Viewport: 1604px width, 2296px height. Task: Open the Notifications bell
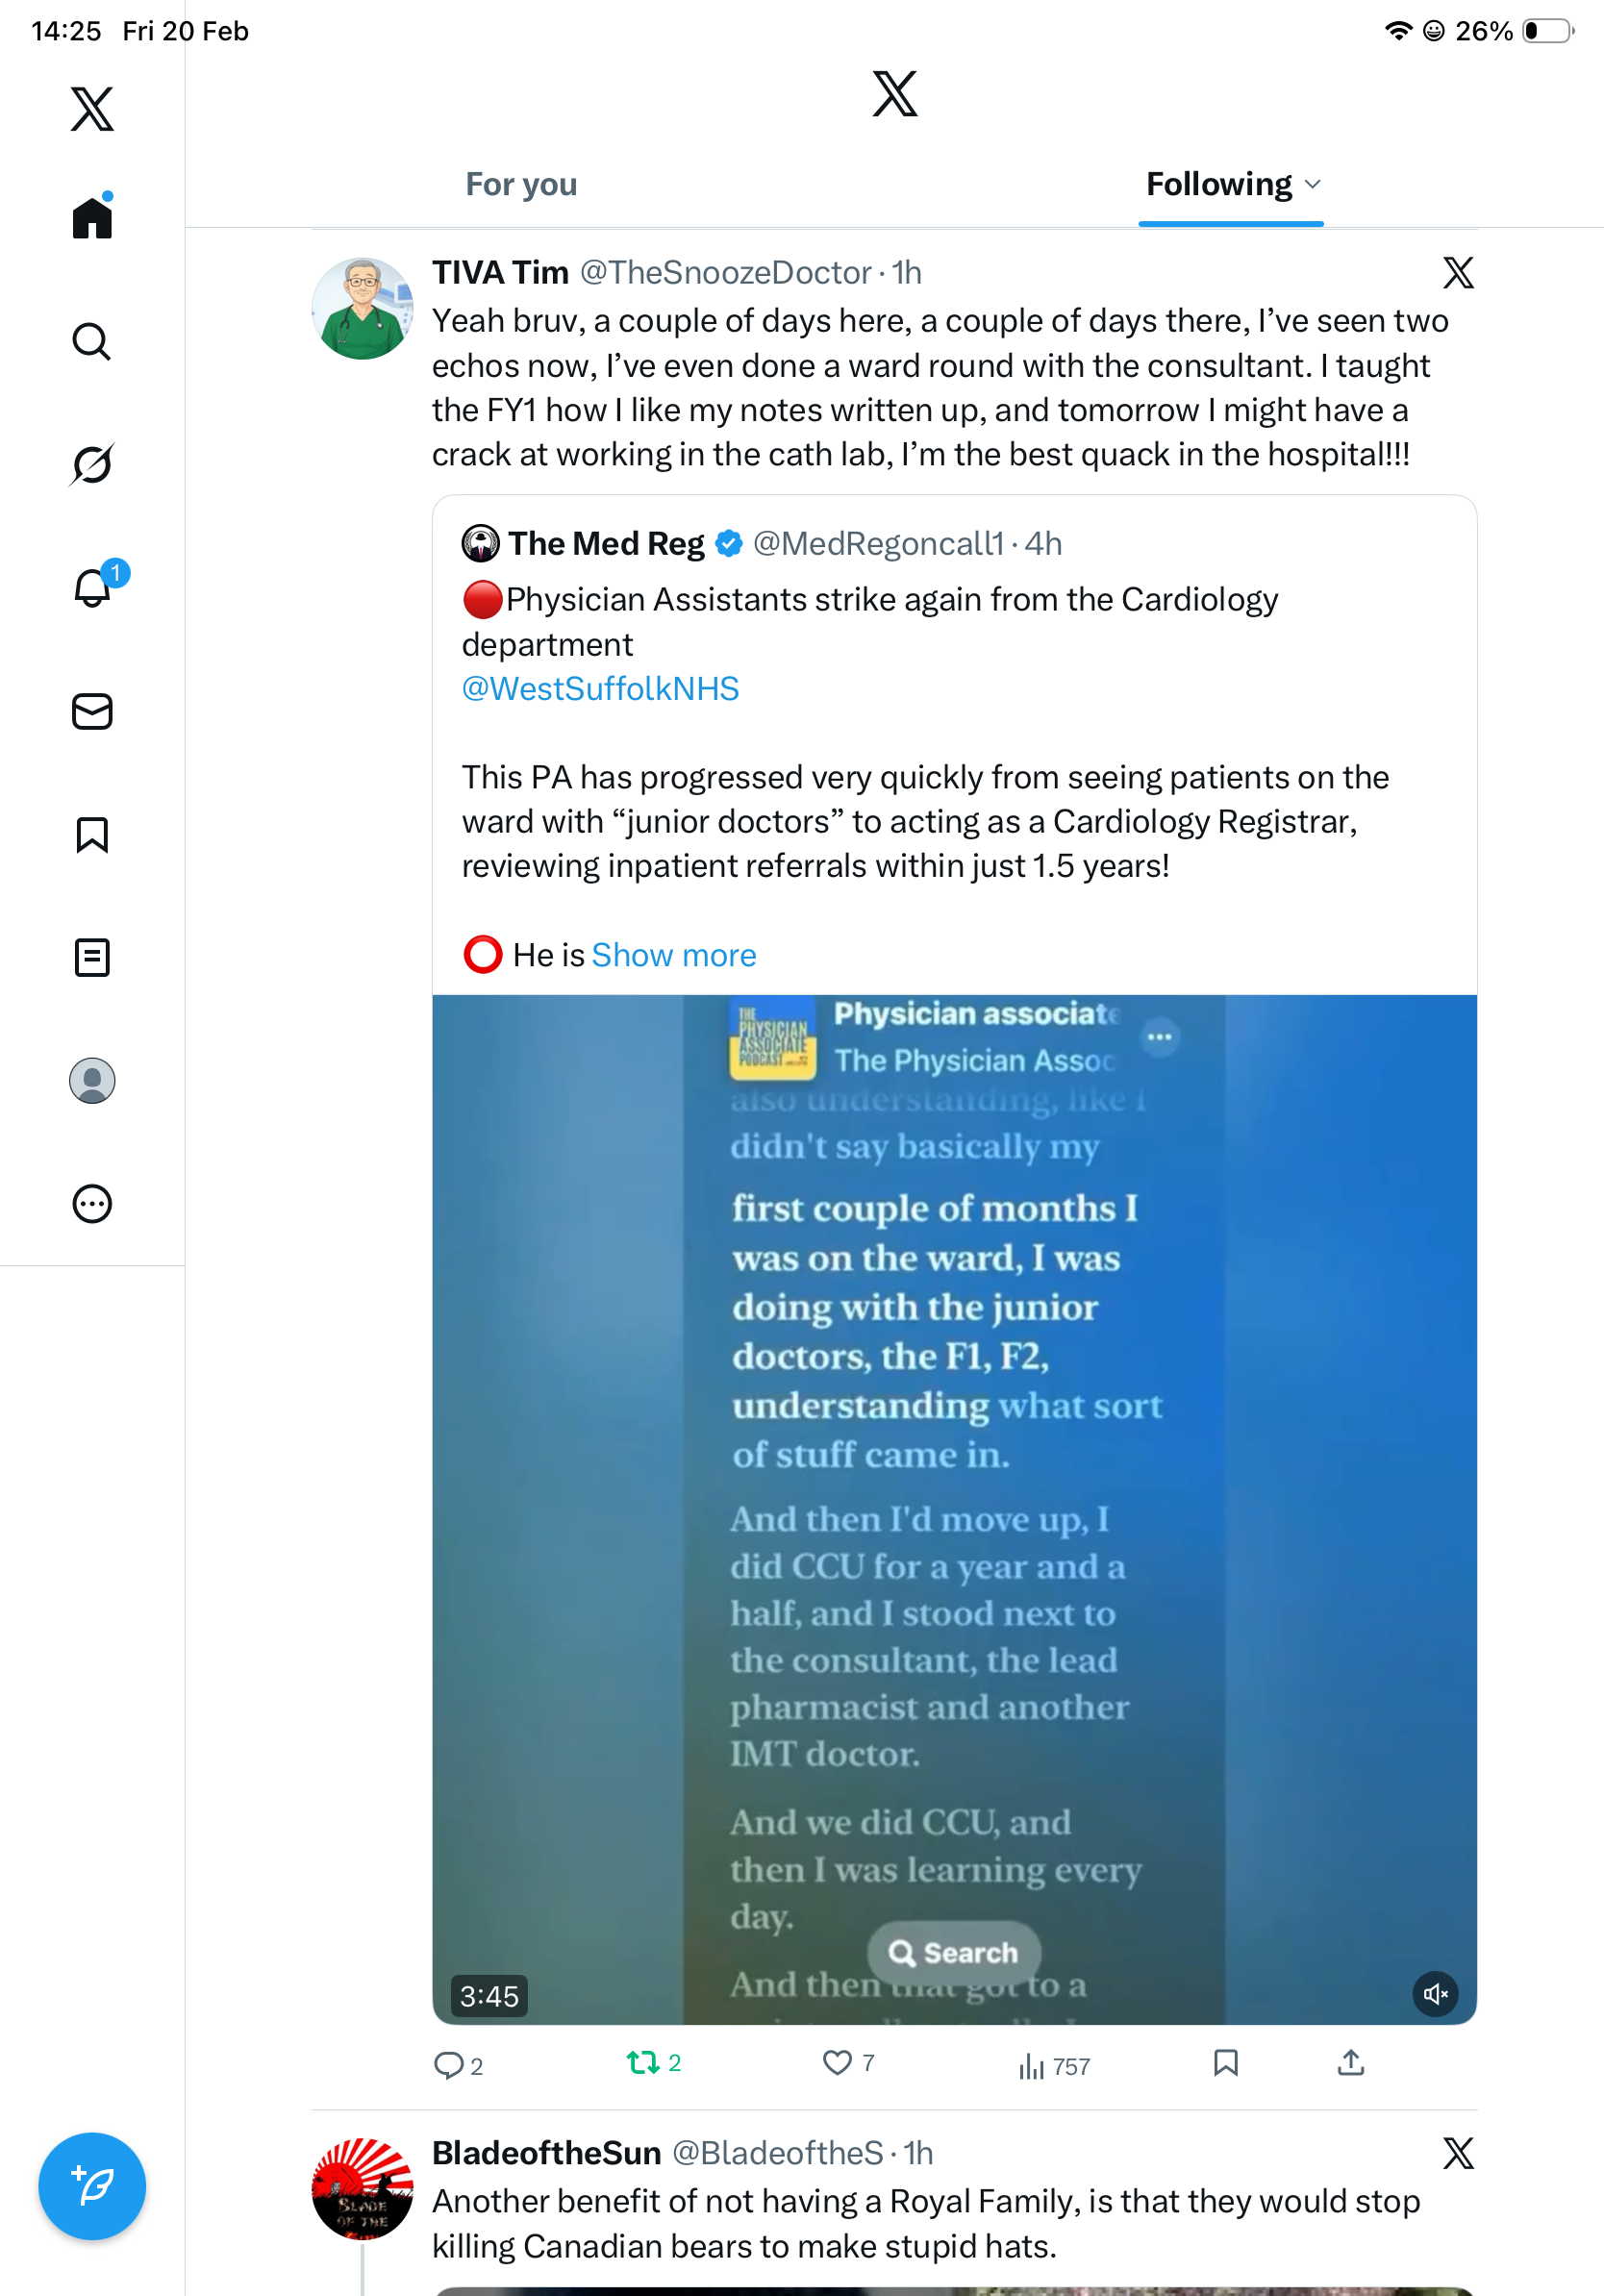pyautogui.click(x=92, y=588)
